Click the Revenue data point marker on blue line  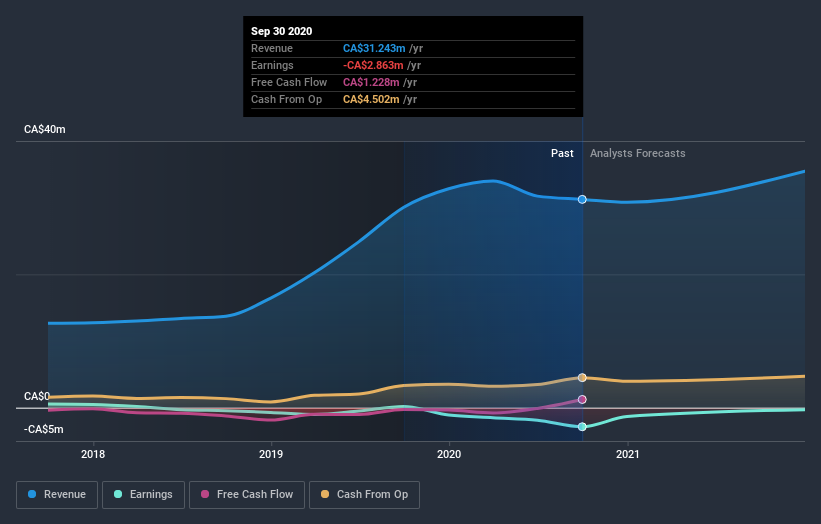582,199
